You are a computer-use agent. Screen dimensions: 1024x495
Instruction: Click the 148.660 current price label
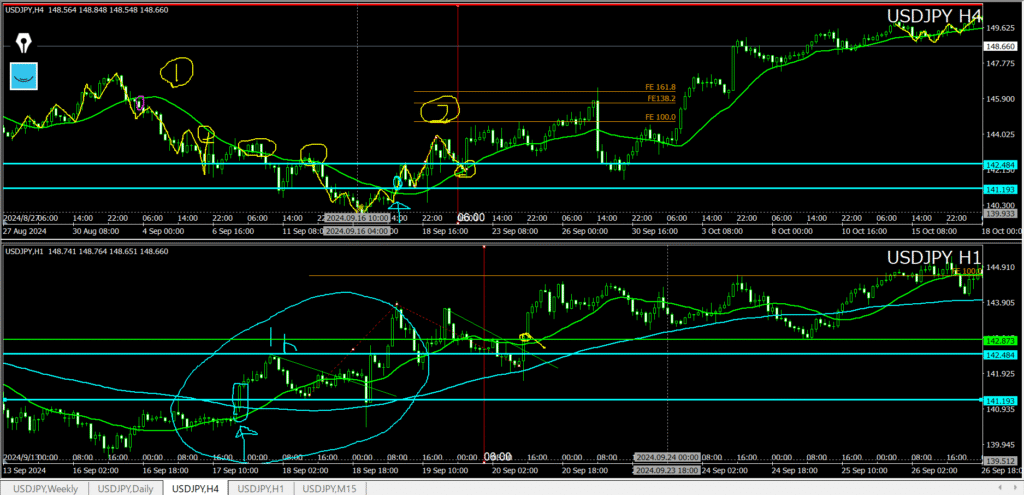(1001, 46)
